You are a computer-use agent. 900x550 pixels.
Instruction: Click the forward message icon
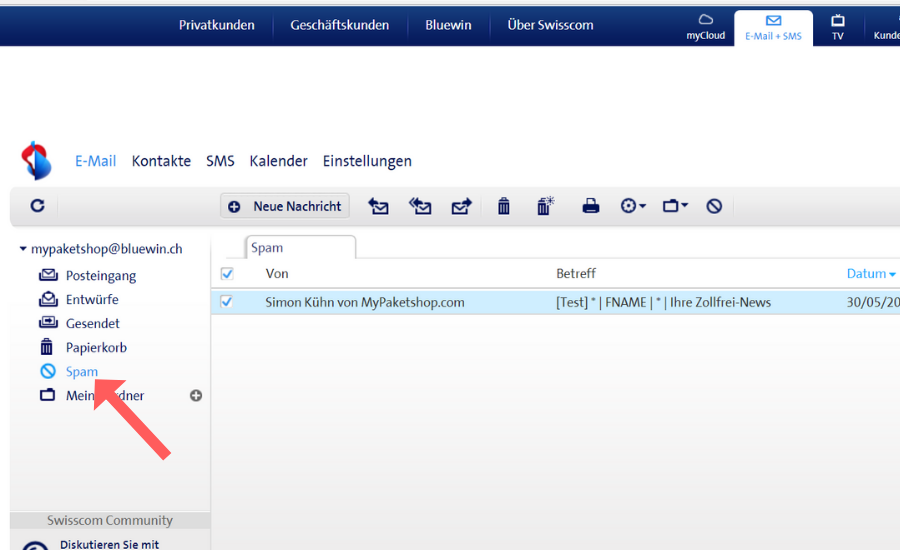click(461, 206)
